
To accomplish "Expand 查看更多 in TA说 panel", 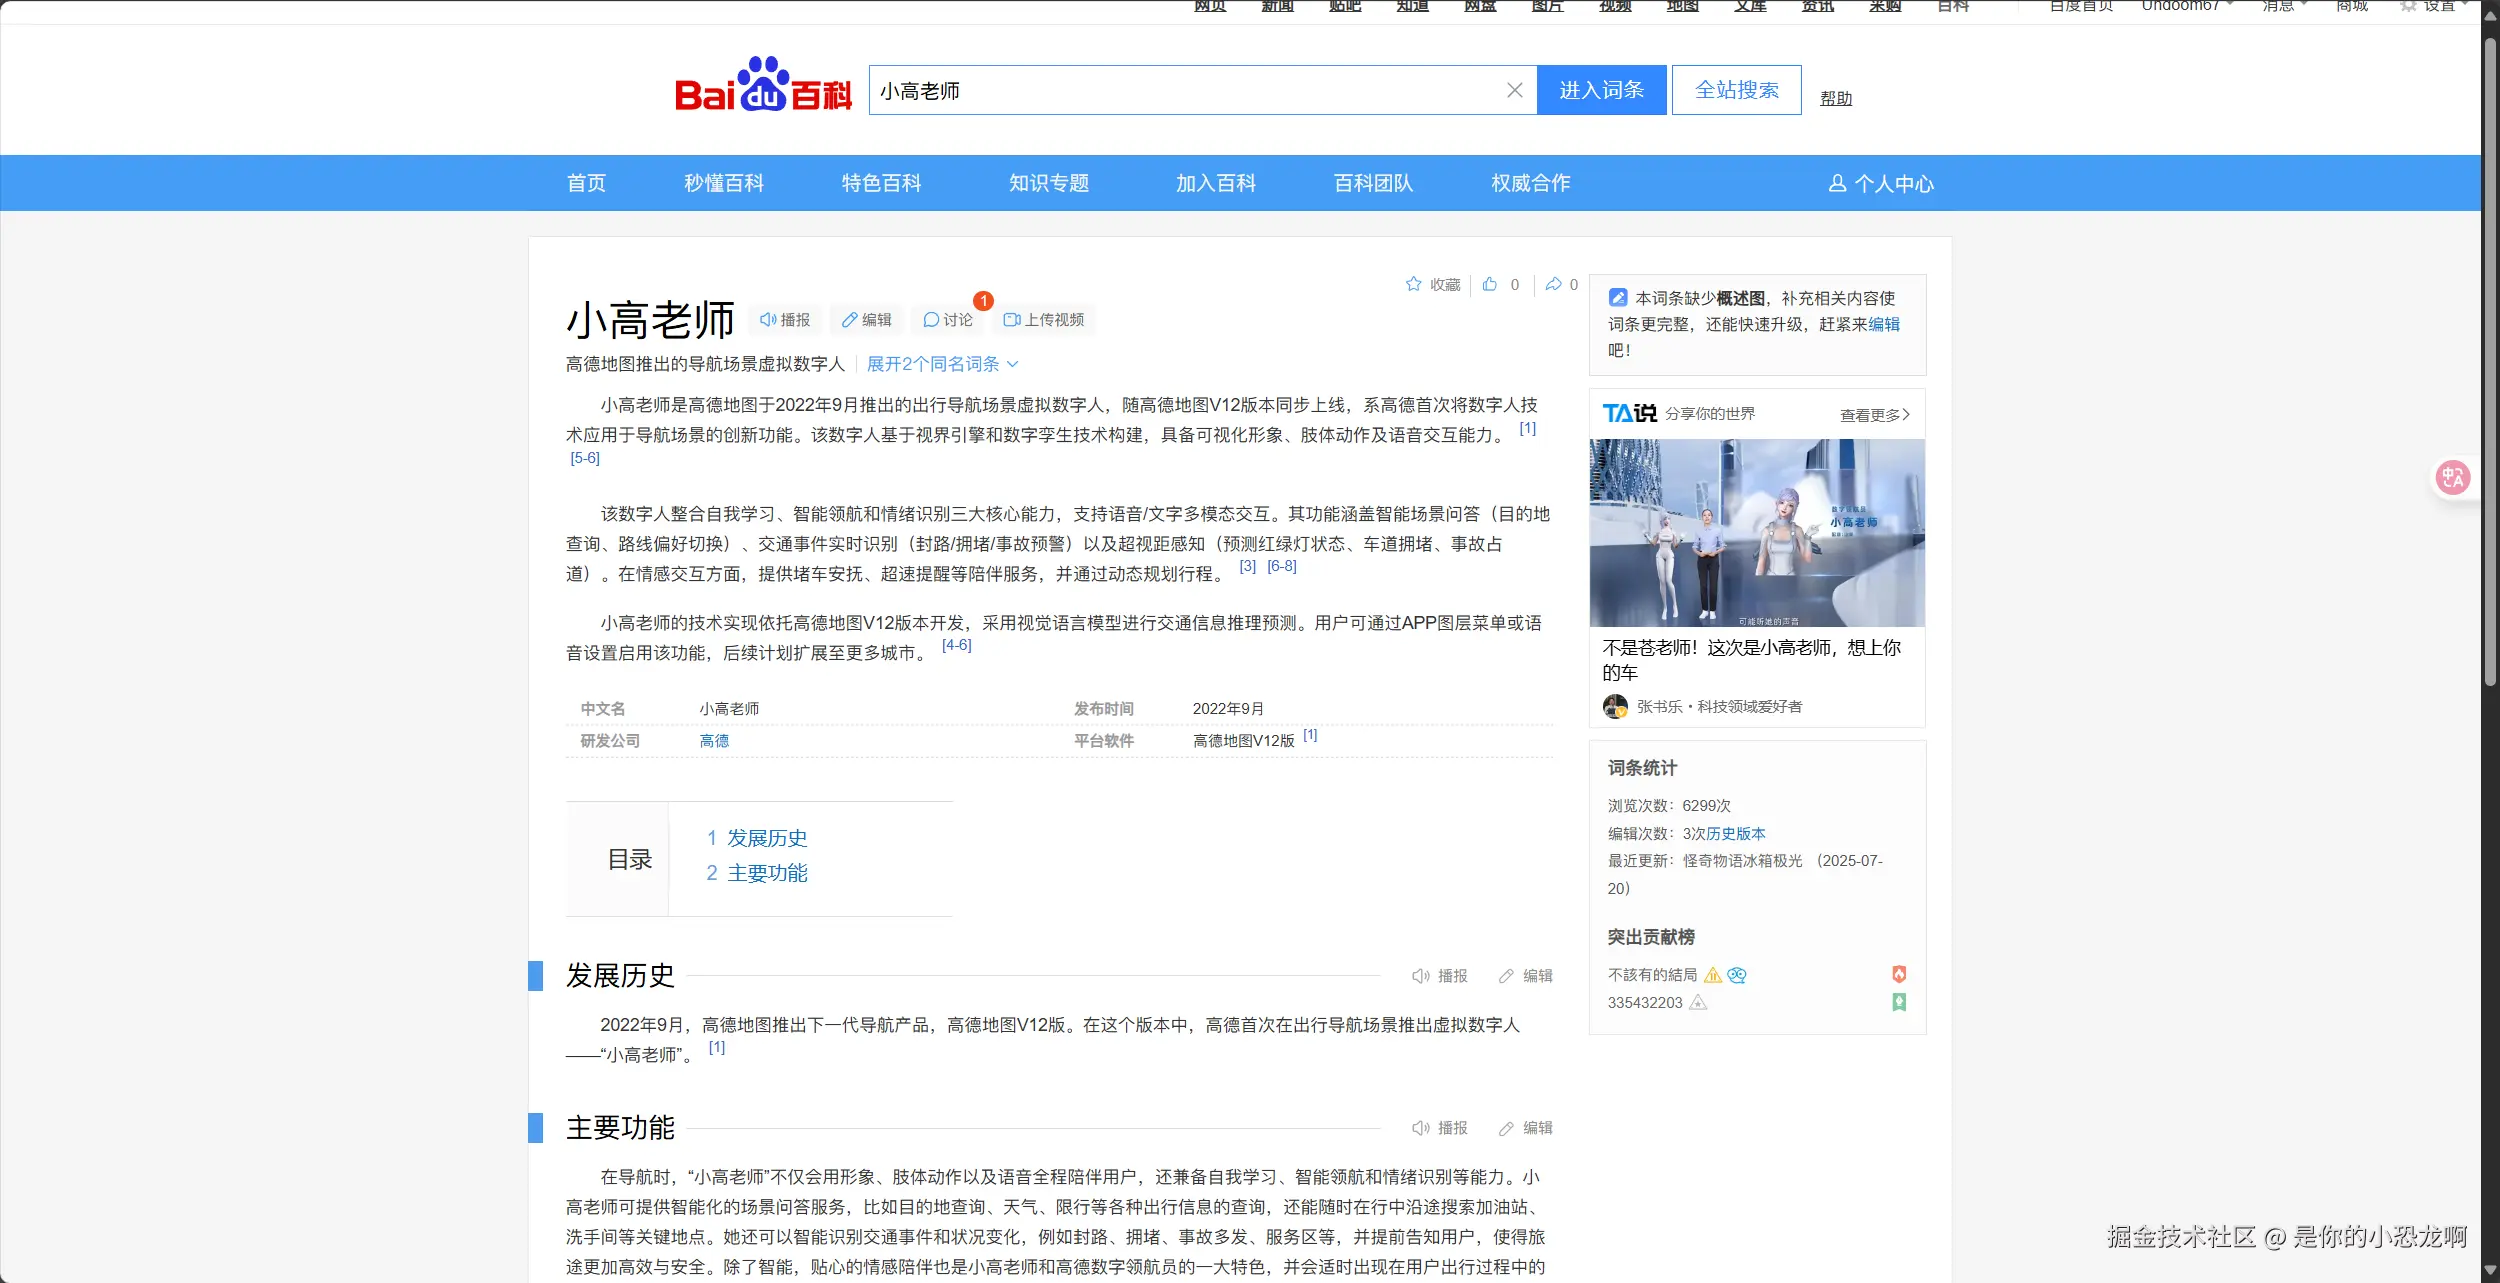I will point(1874,415).
